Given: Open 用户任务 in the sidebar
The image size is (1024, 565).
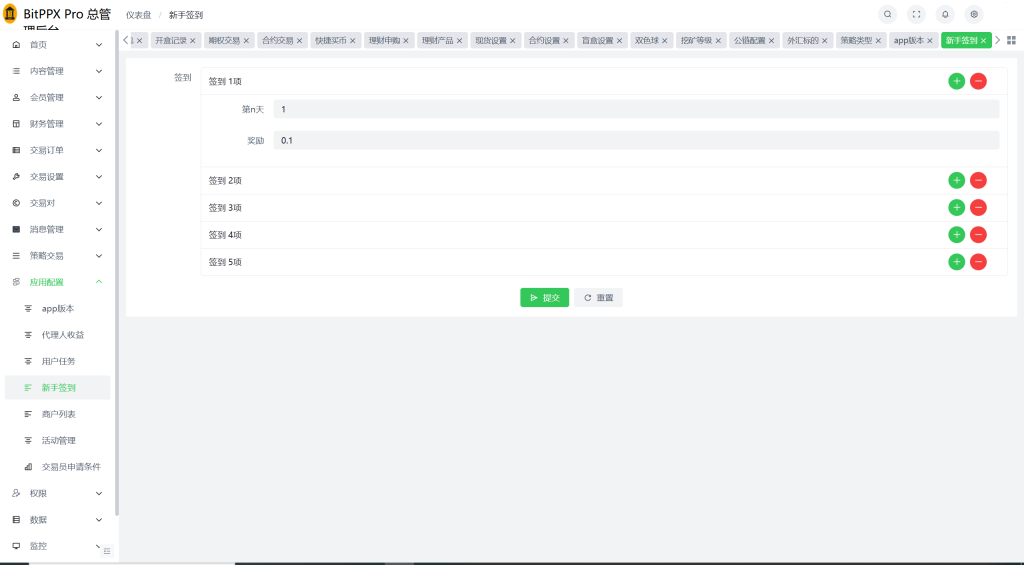Looking at the screenshot, I should [57, 361].
